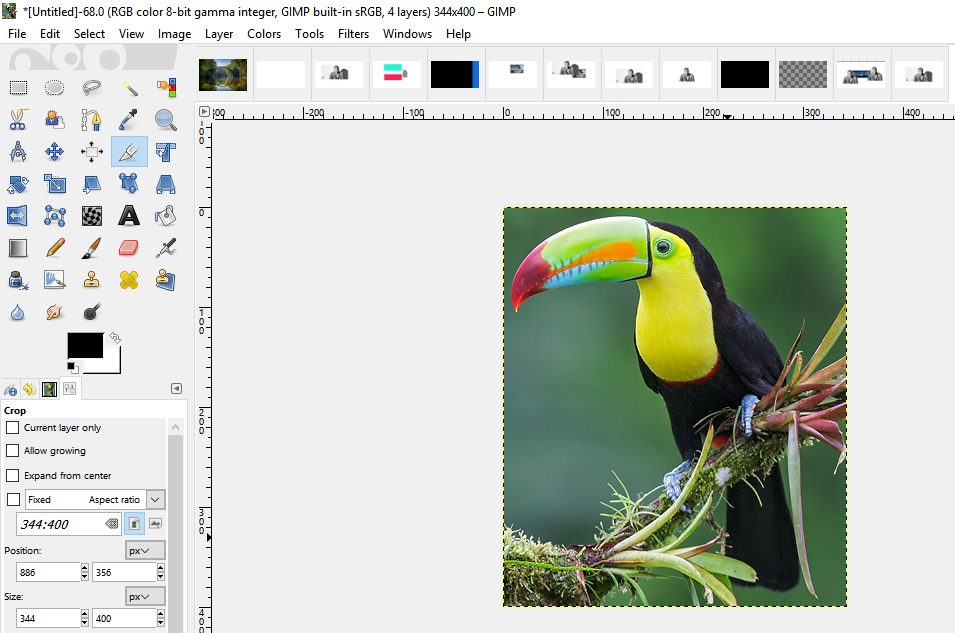Image resolution: width=955 pixels, height=633 pixels.
Task: Choose the Eraser tool
Action: [x=129, y=247]
